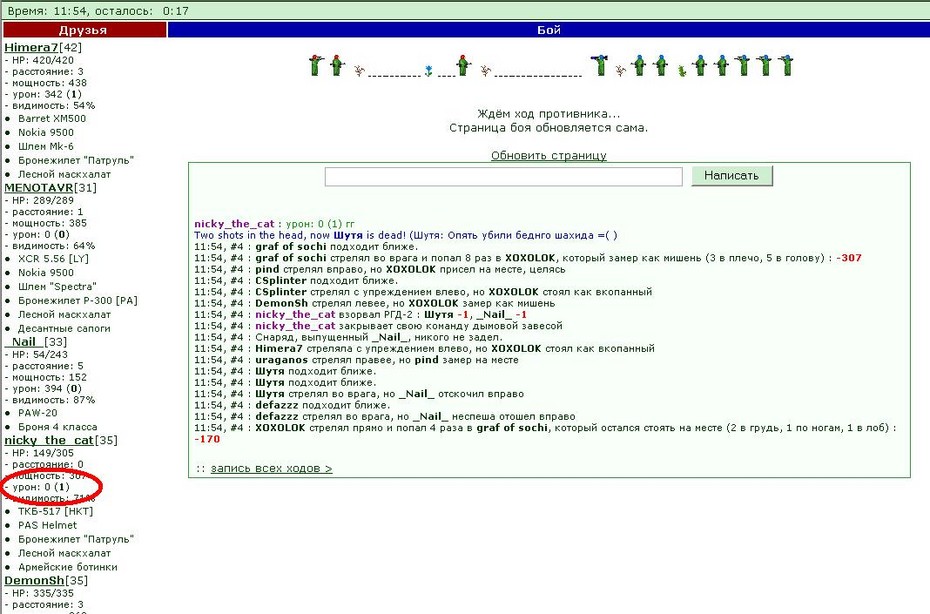The image size is (930, 614).
Task: Click the Himera7 HP: 420/420 value
Action: (43, 60)
